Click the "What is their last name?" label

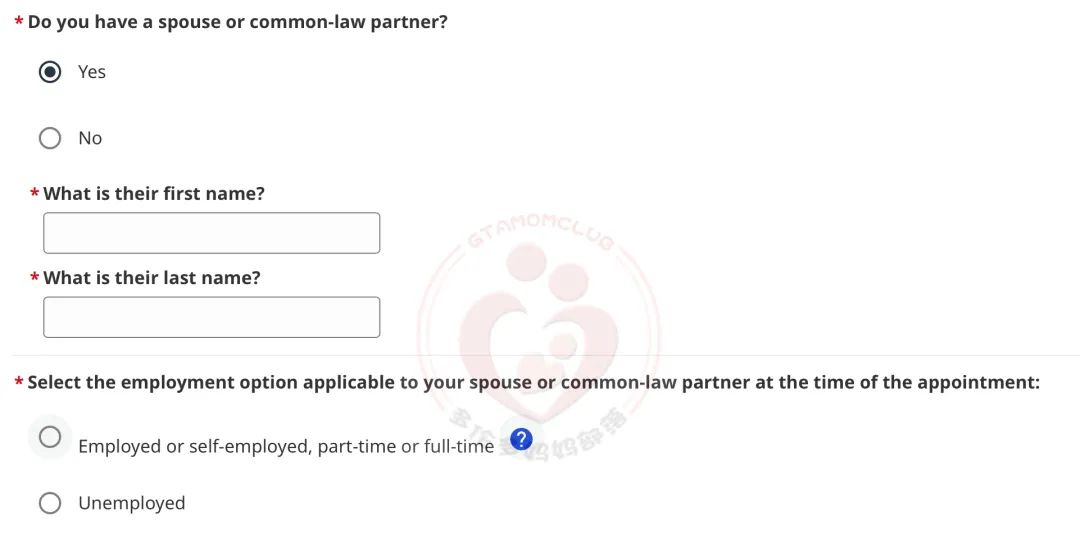pyautogui.click(x=152, y=278)
